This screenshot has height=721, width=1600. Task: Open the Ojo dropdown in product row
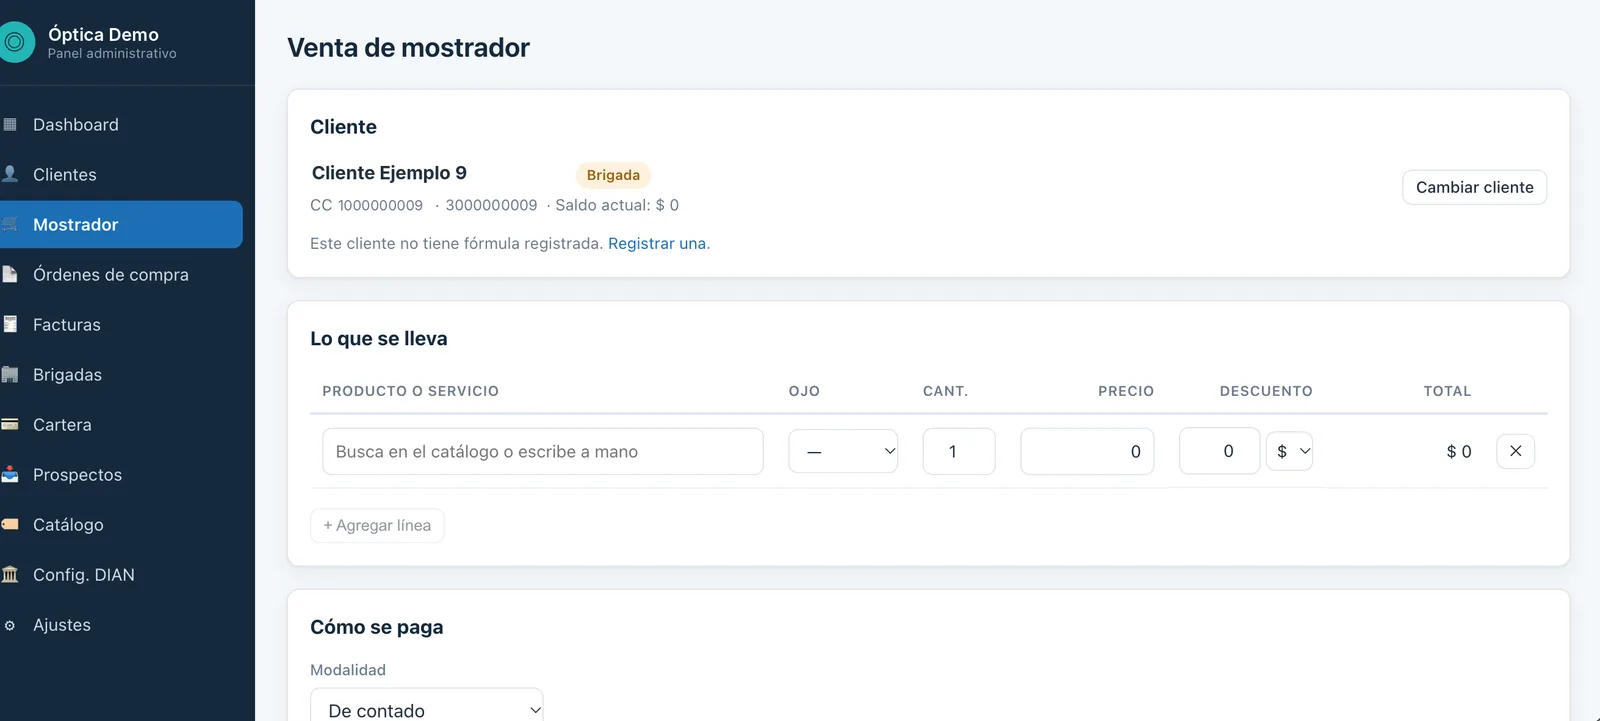(843, 451)
